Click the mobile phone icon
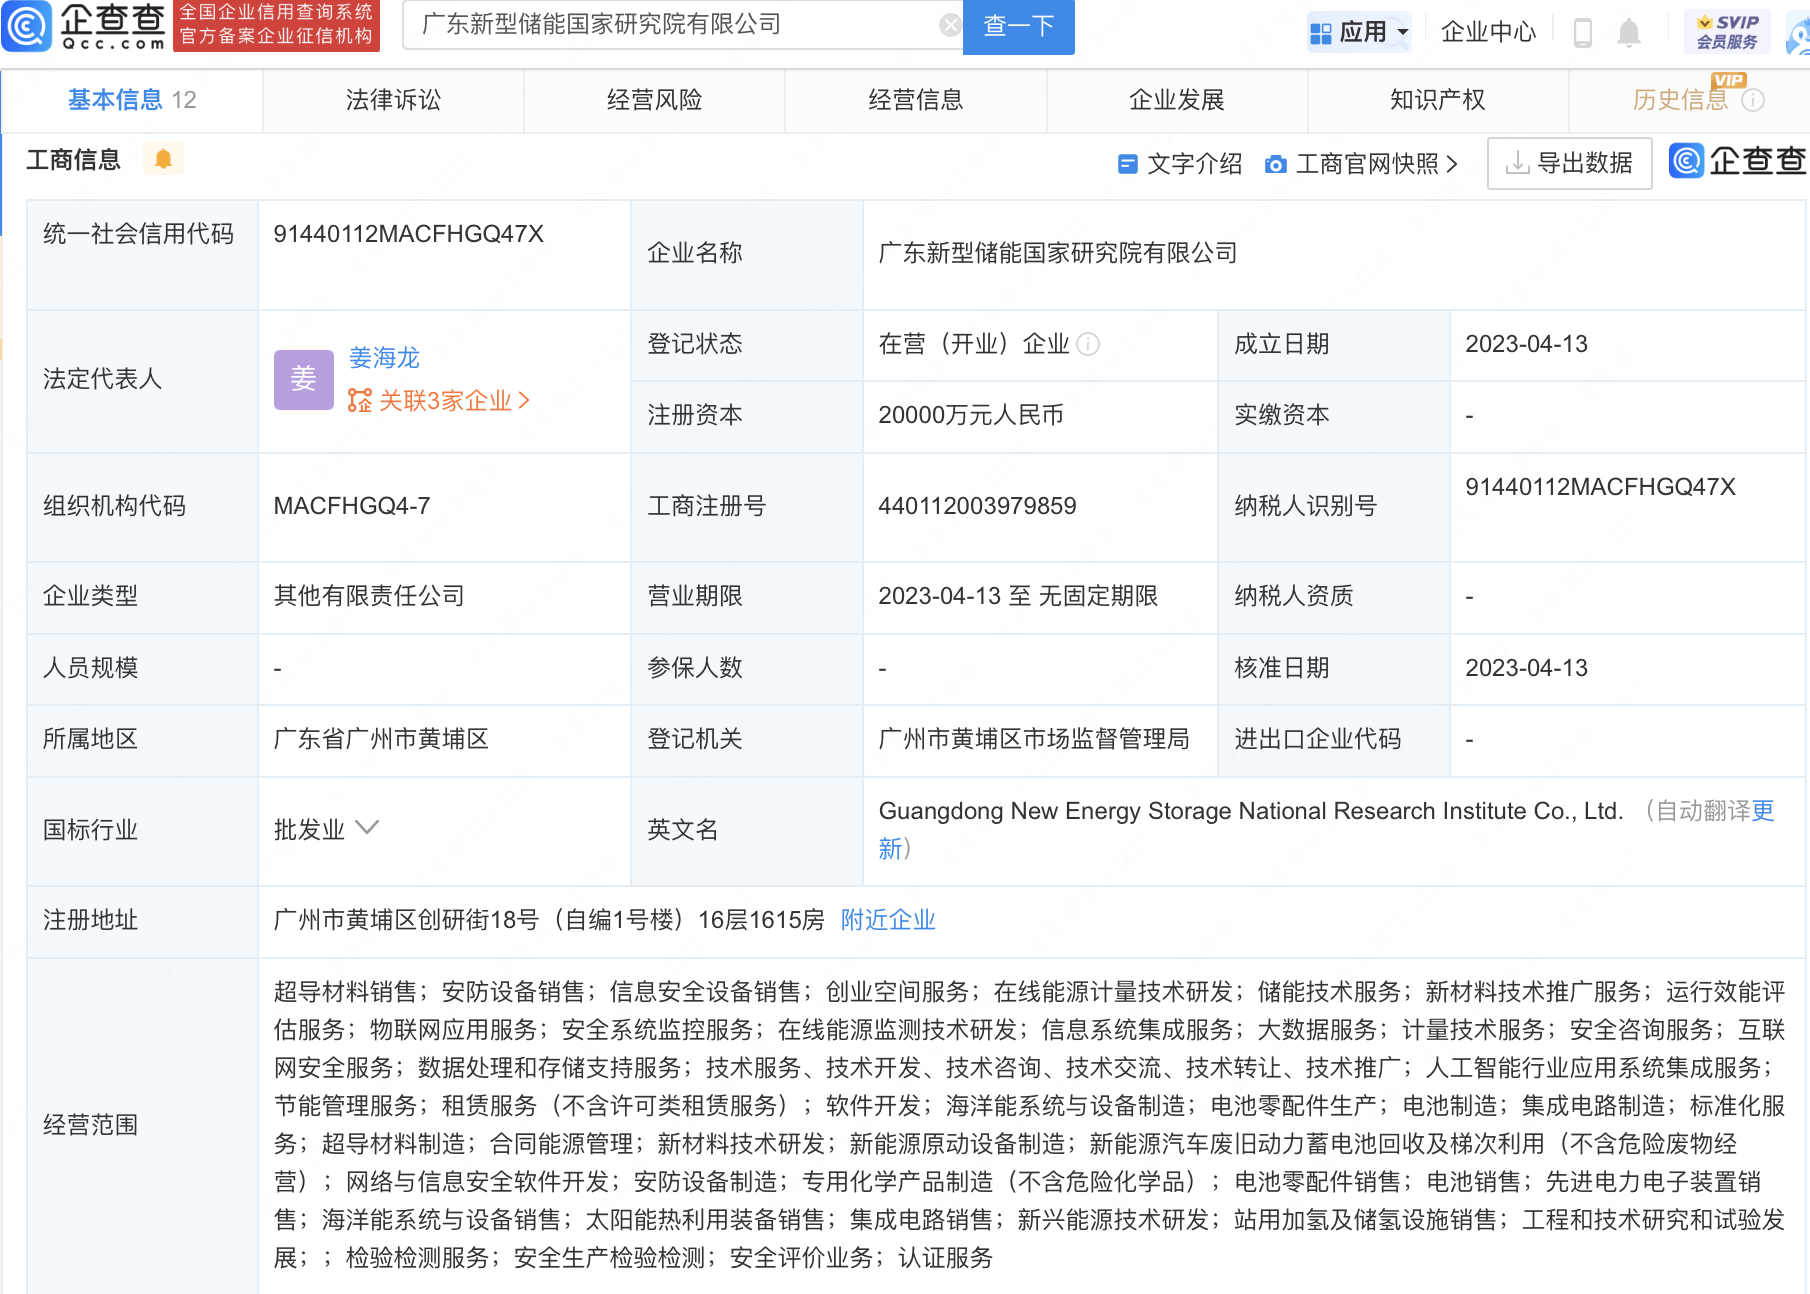This screenshot has height=1294, width=1810. 1582,33
